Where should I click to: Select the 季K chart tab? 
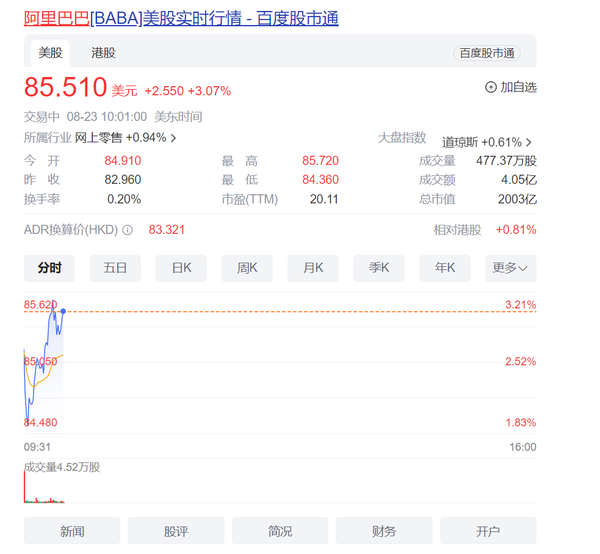[x=379, y=268]
